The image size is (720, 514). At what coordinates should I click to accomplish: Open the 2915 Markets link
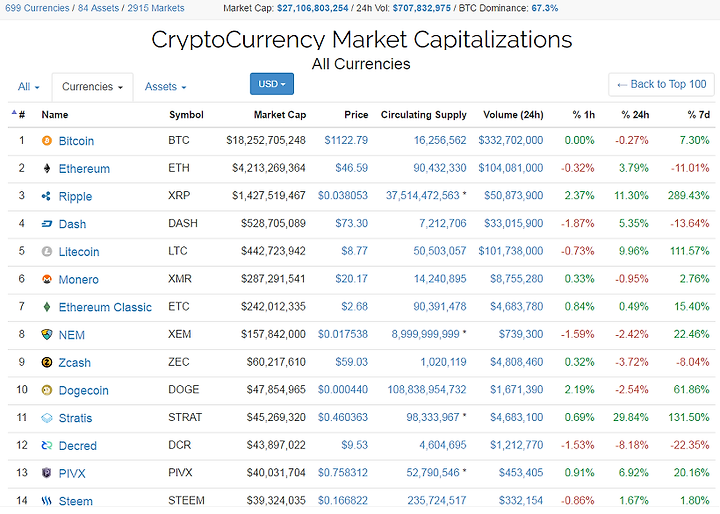pyautogui.click(x=156, y=8)
